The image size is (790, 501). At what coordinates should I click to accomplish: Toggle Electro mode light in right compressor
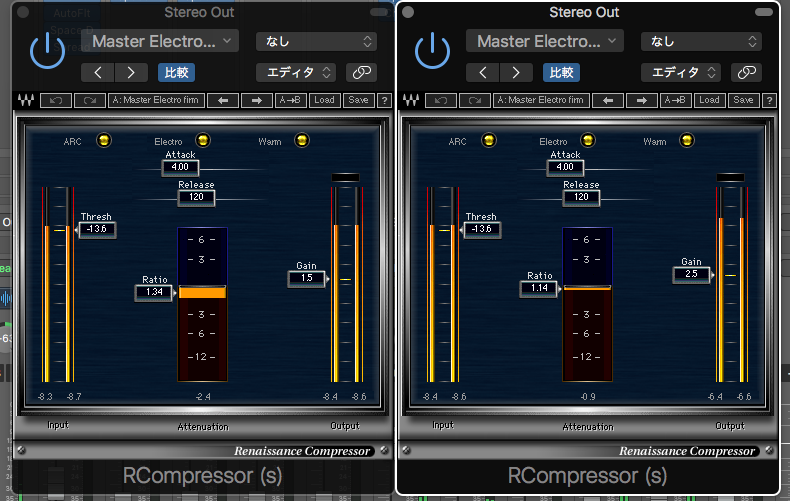point(587,140)
